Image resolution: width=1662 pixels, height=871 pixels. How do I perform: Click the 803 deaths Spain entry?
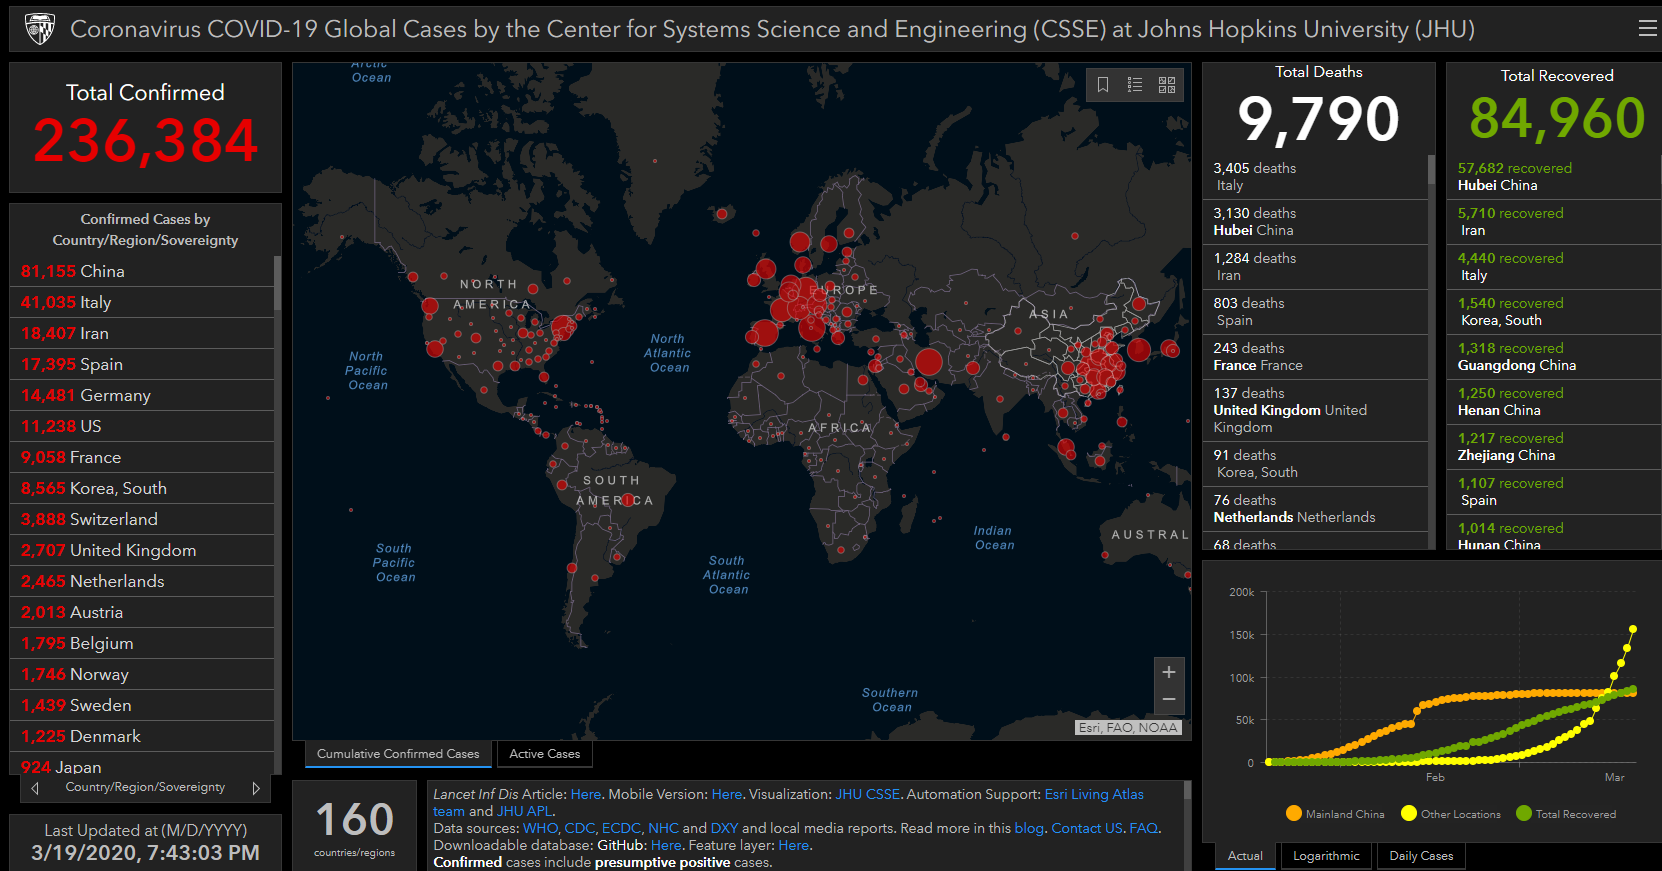click(x=1315, y=312)
